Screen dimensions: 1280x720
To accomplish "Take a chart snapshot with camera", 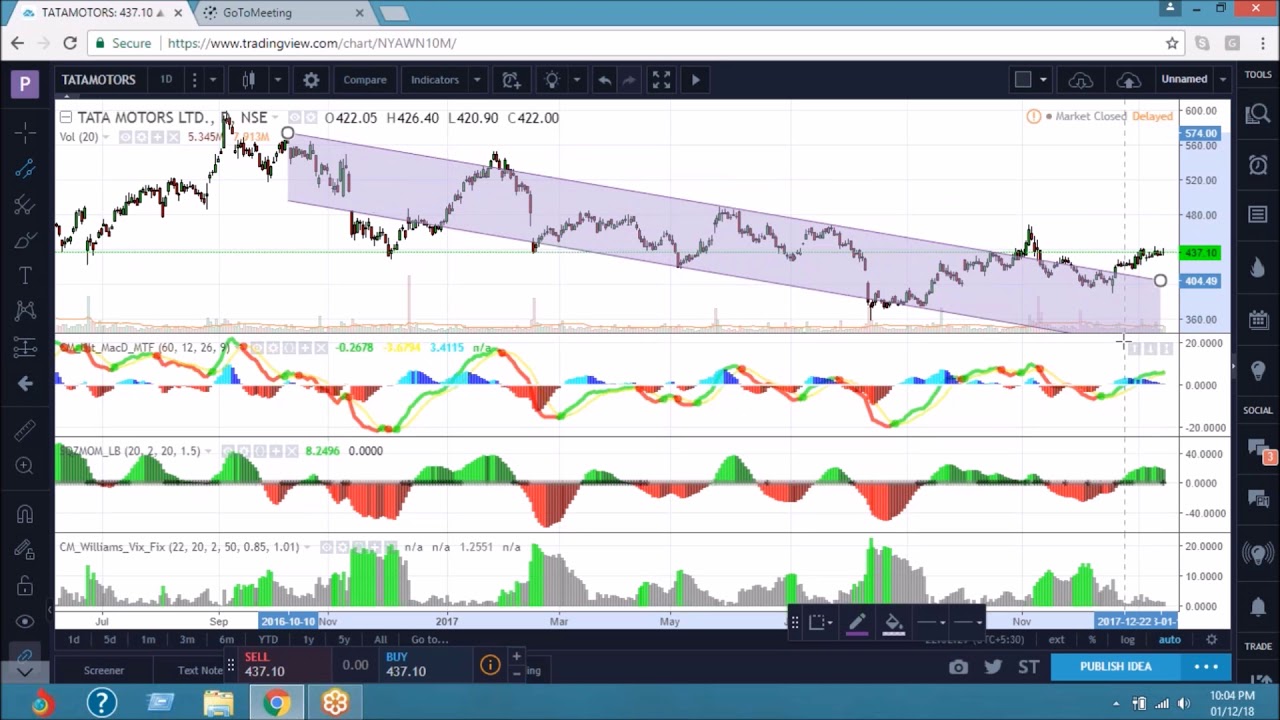I will 958,667.
